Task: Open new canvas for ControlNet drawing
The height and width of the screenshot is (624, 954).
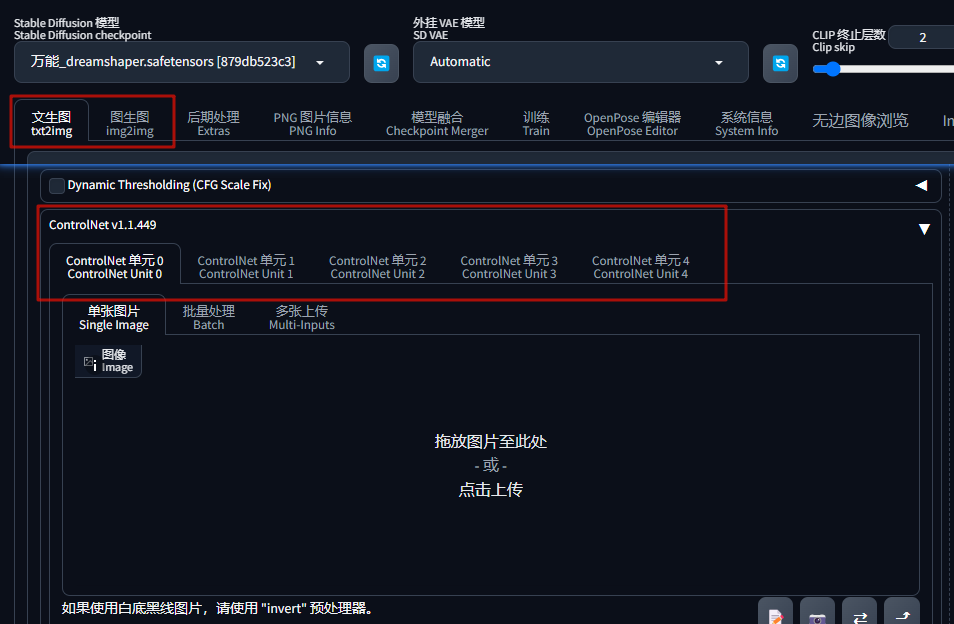Action: 775,613
